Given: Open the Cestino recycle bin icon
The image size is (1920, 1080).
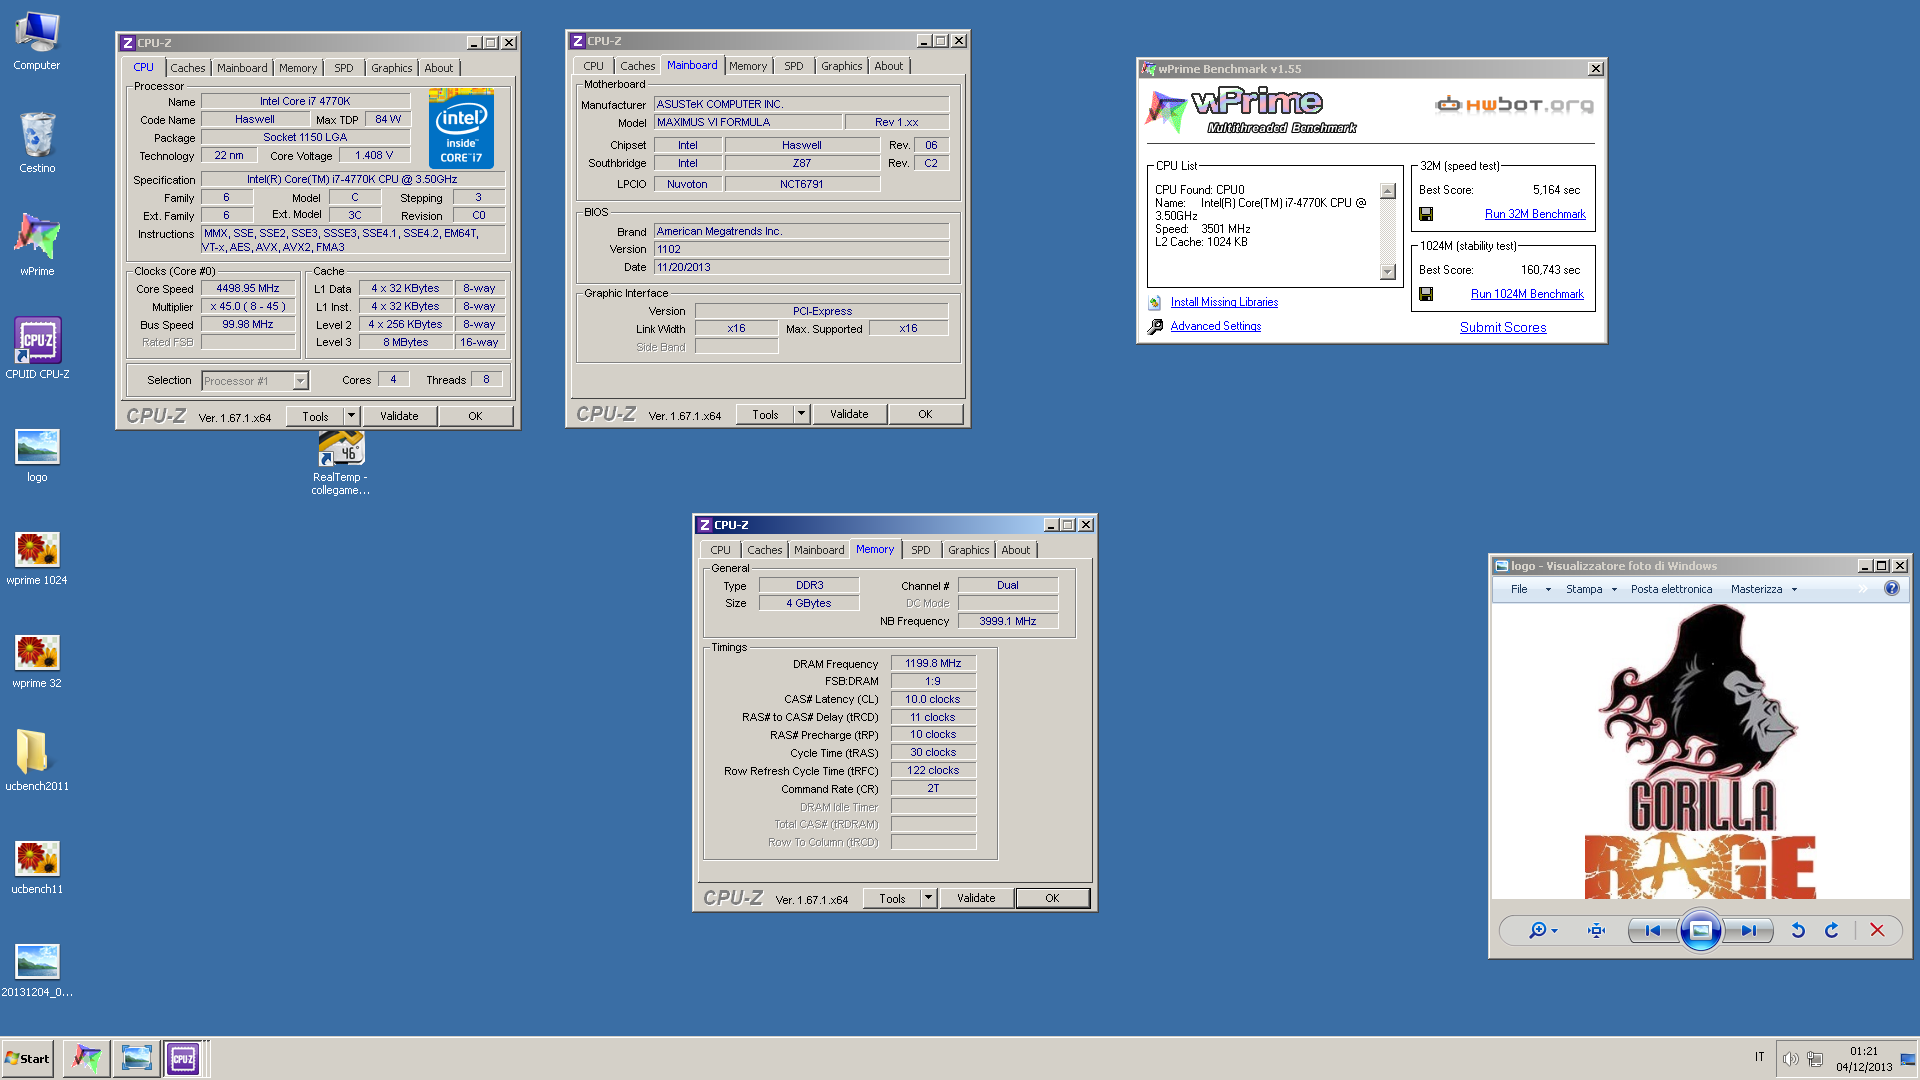Looking at the screenshot, I should (x=37, y=142).
